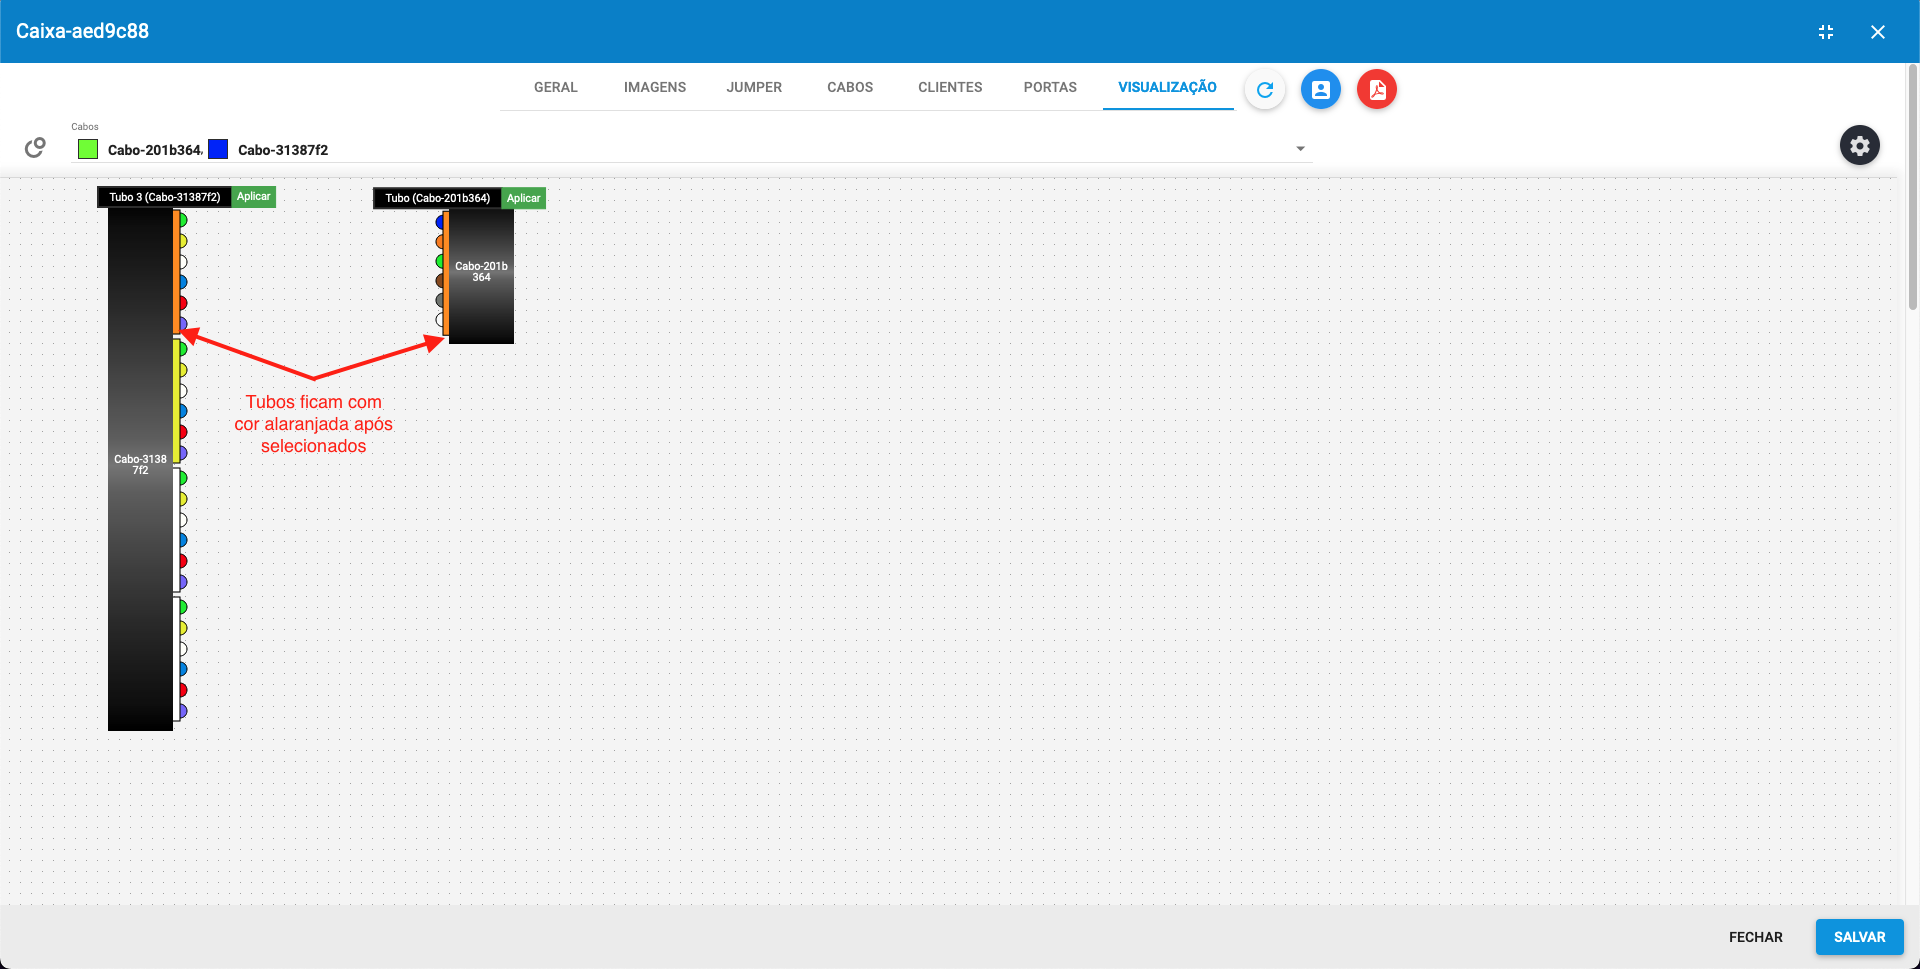Viewport: 1920px width, 969px height.
Task: Select red fiber in bottom tube of Cabo-31387f2
Action: (x=183, y=690)
